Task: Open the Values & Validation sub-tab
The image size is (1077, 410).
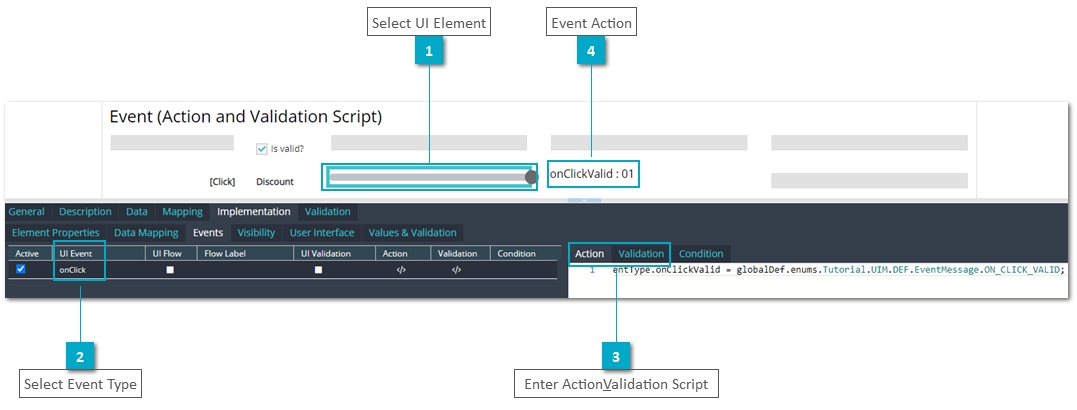Action: point(413,233)
